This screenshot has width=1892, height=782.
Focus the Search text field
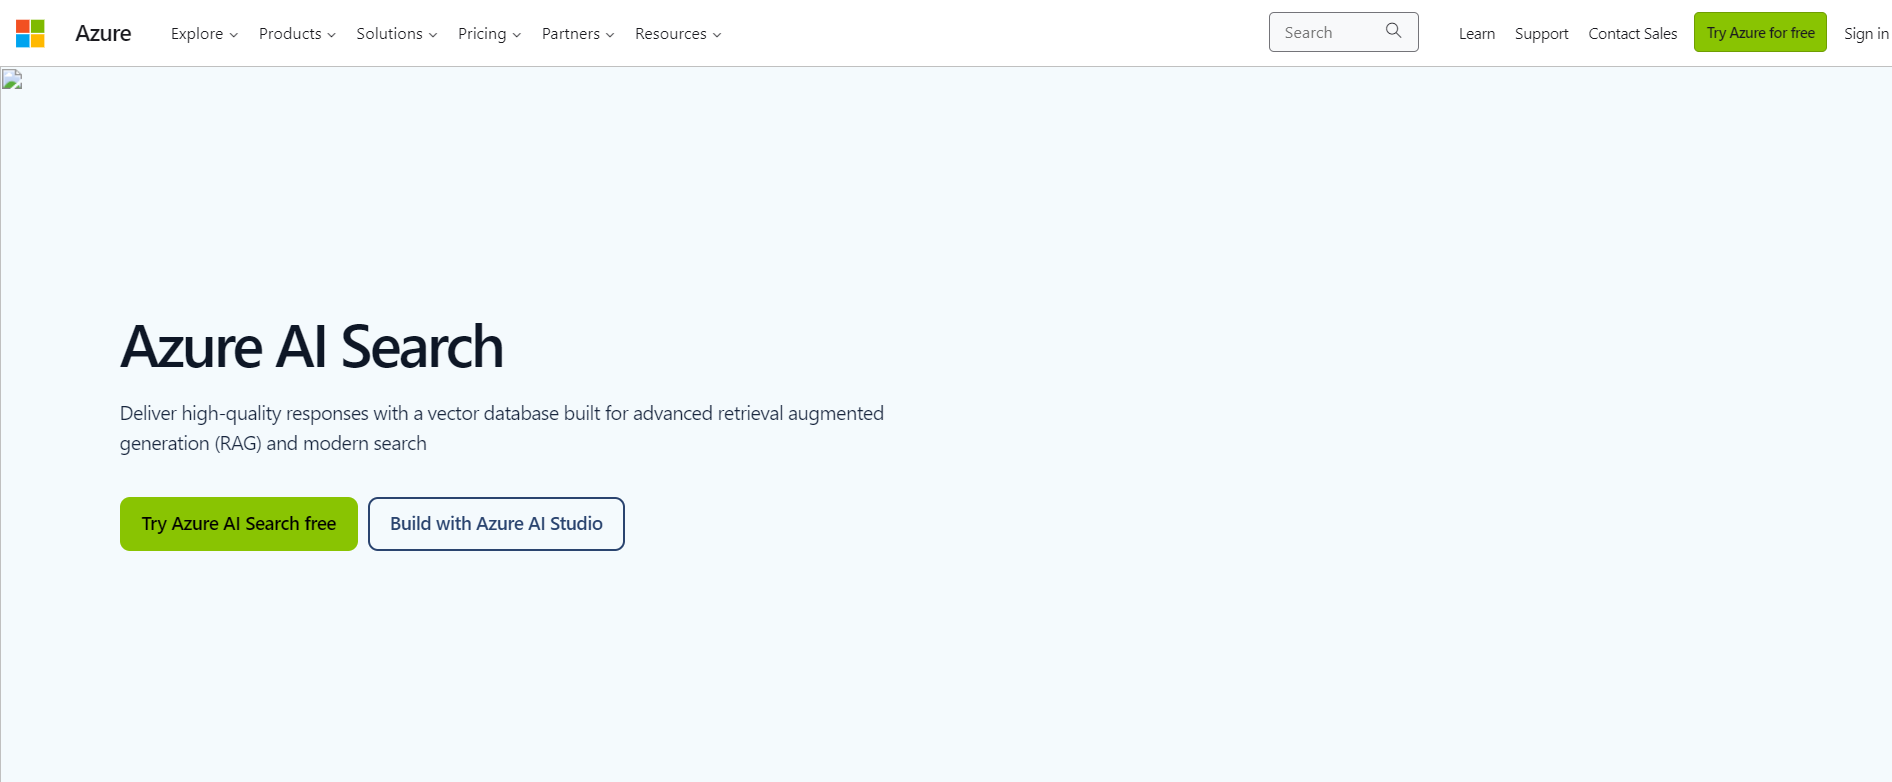click(x=1325, y=32)
